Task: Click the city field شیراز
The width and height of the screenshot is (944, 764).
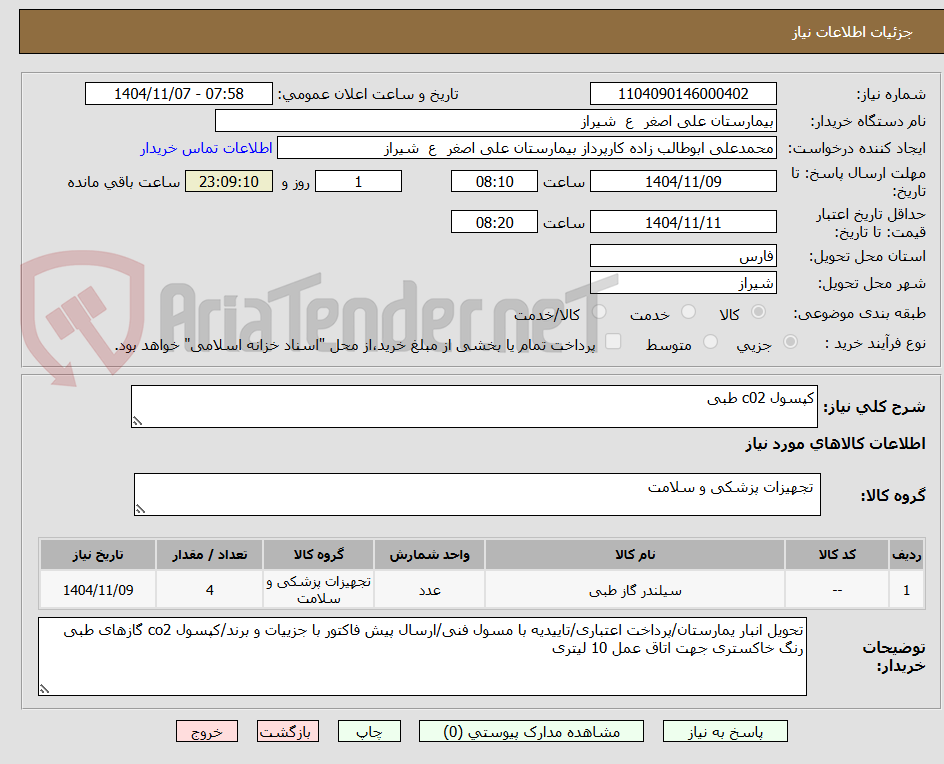Action: click(x=683, y=283)
